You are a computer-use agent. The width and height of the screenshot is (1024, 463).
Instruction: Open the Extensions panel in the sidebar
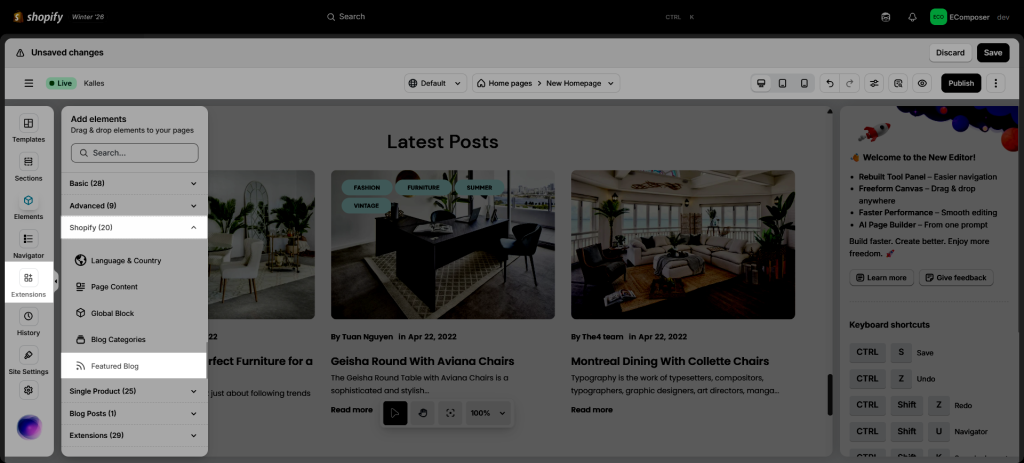coord(28,284)
